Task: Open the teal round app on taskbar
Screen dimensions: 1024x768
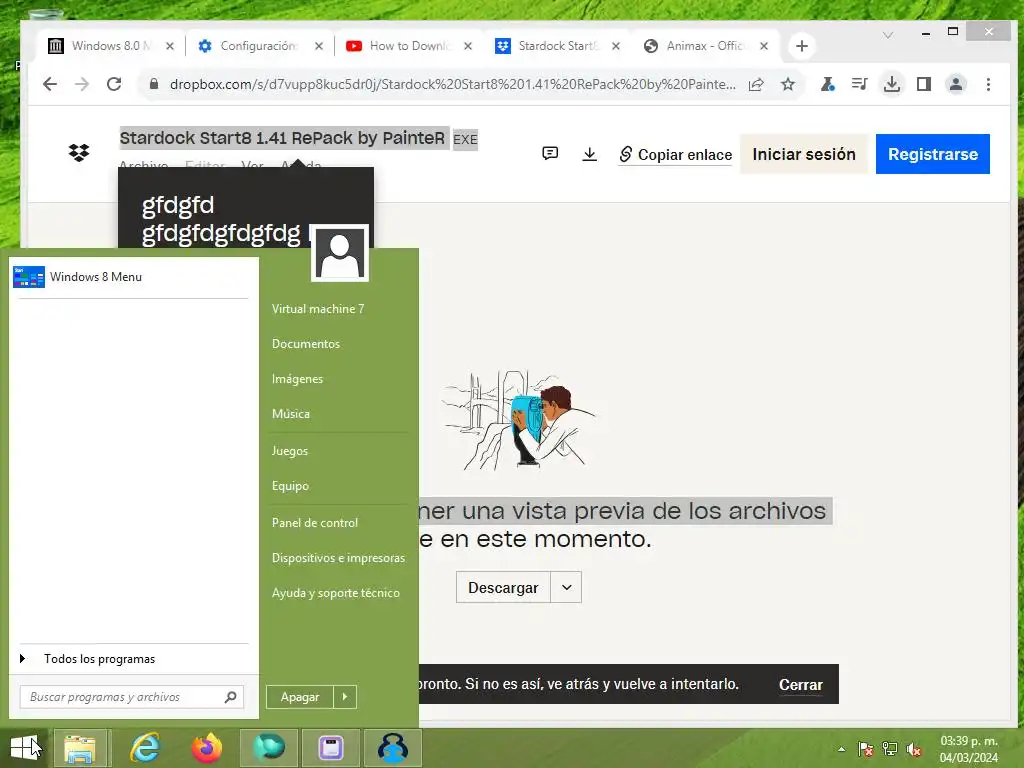Action: tap(269, 748)
